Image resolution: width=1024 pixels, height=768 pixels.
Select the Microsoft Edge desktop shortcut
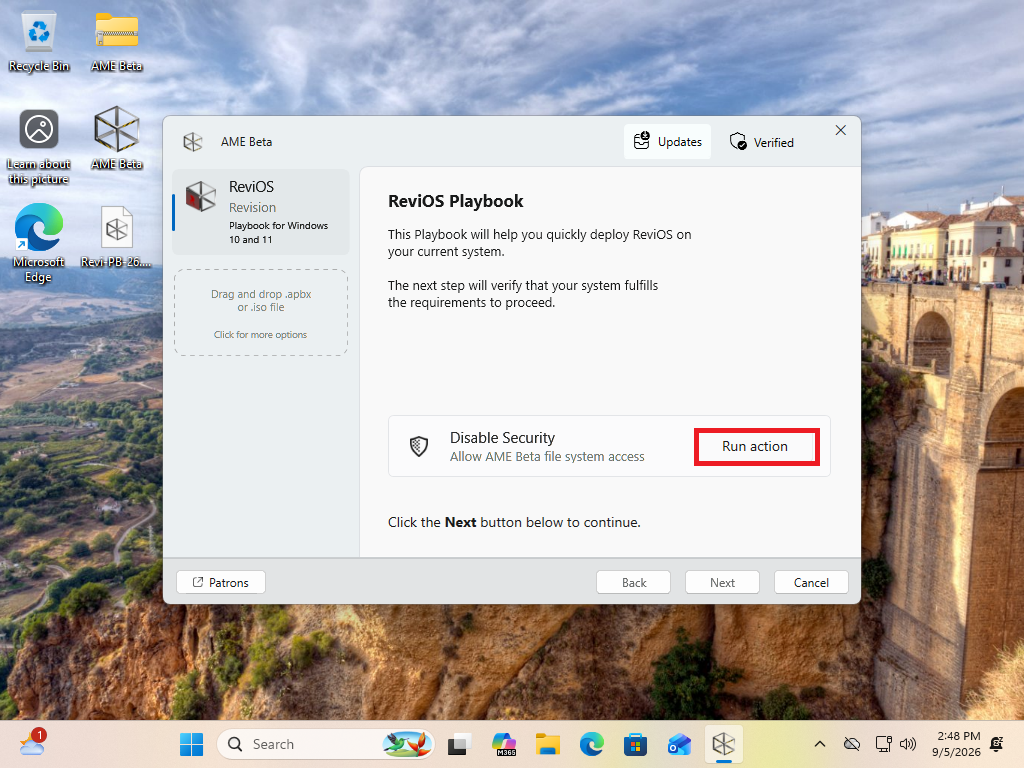tap(39, 243)
